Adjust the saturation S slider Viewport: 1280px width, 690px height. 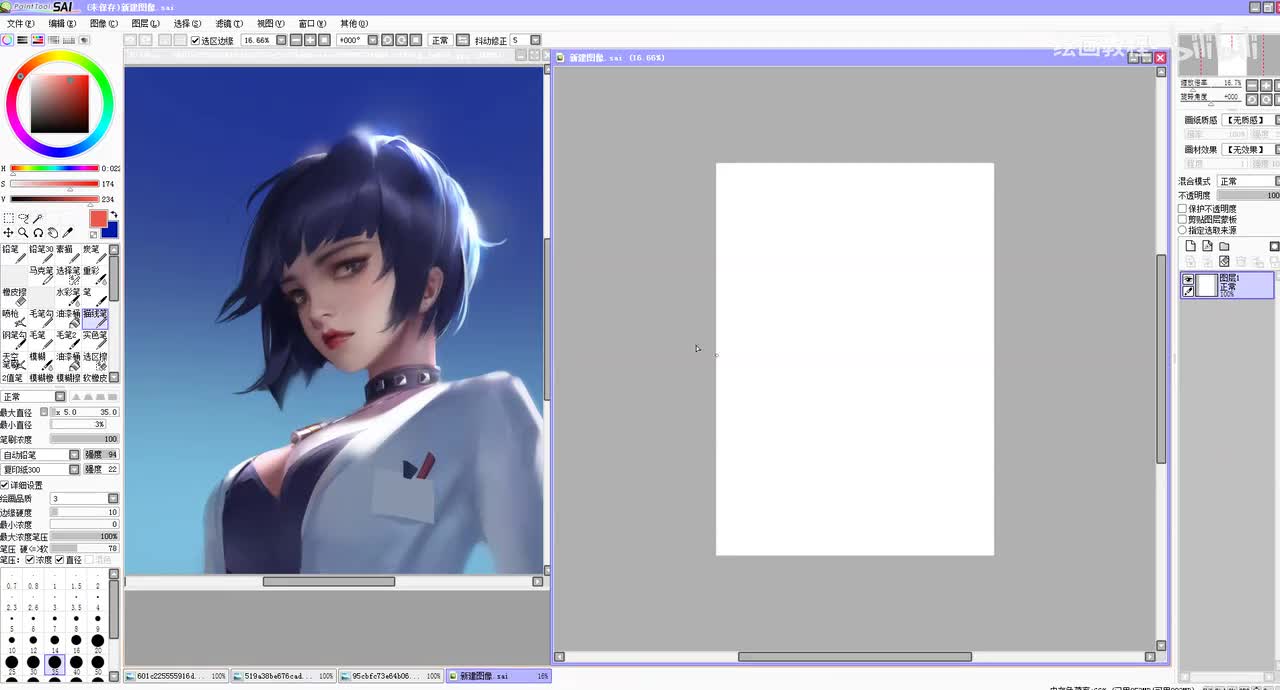point(54,183)
